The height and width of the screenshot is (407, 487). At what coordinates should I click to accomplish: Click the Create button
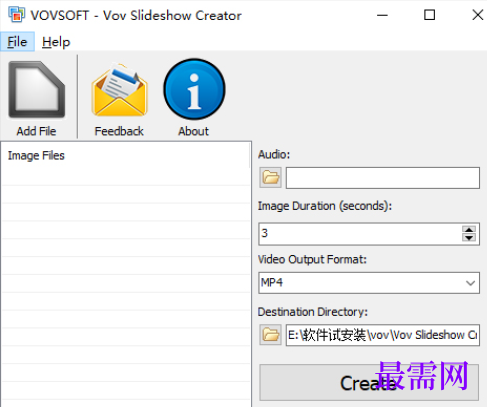[x=369, y=383]
